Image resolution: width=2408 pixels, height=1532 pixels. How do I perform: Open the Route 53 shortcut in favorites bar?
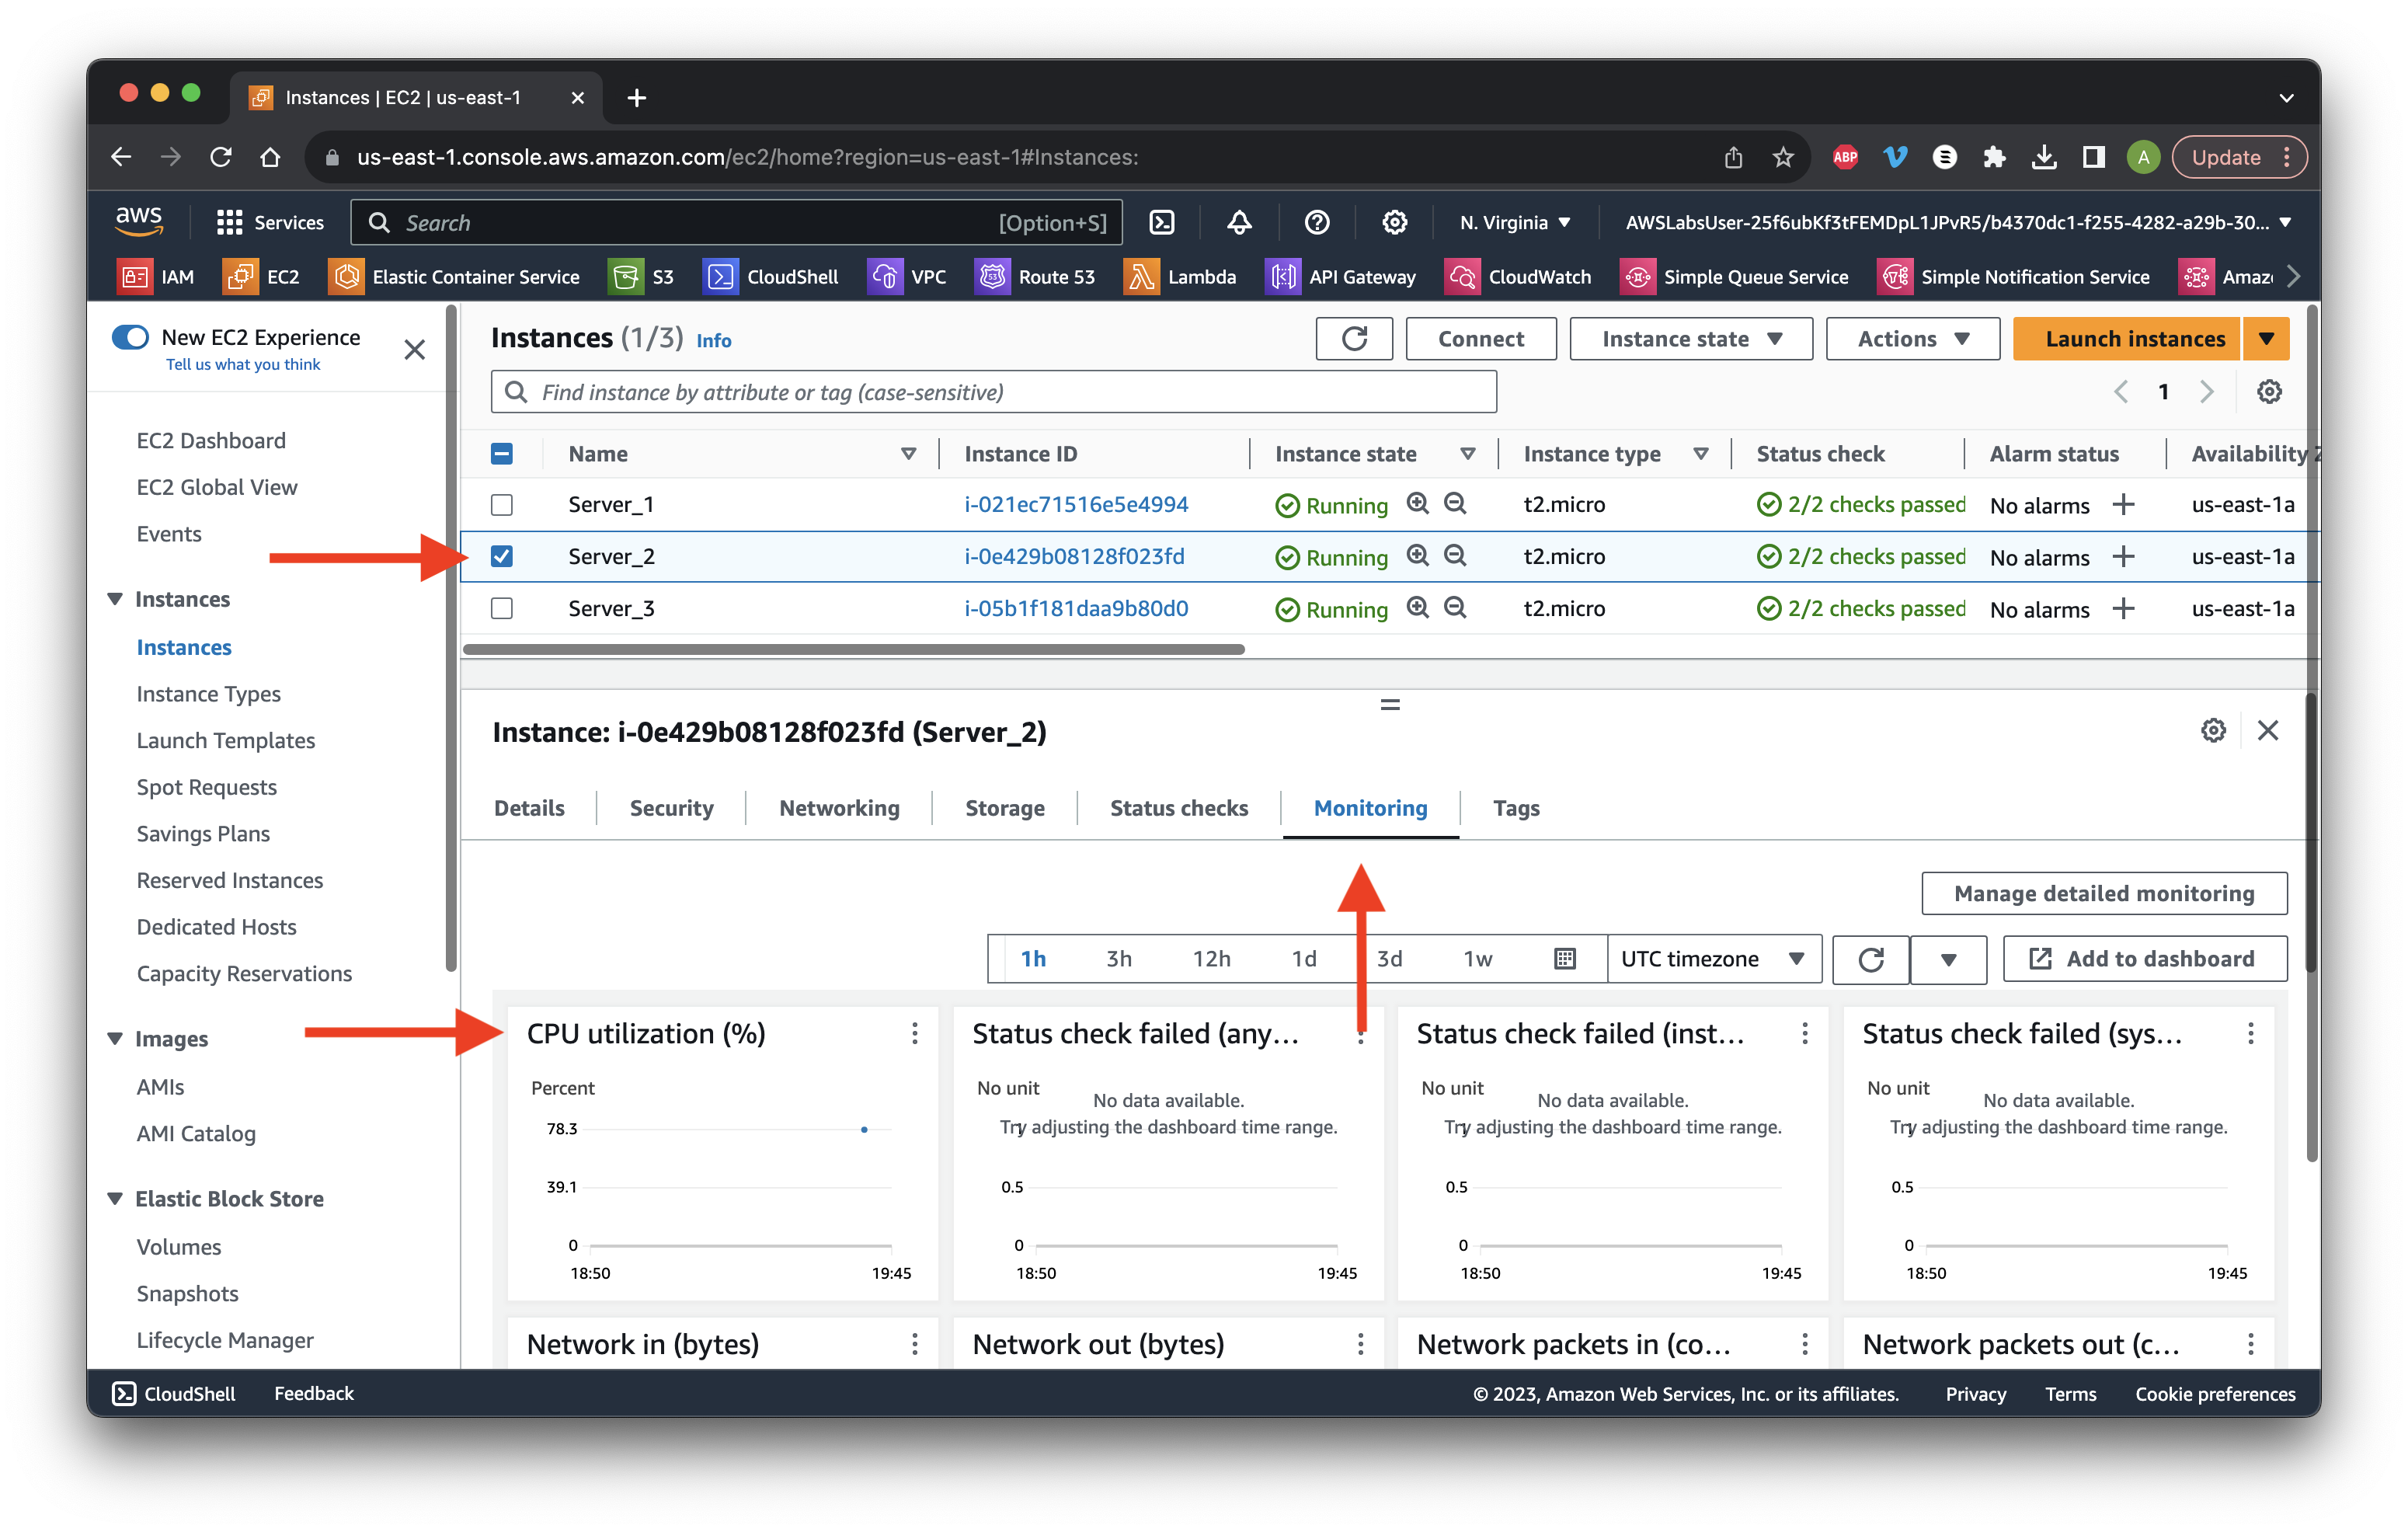1035,276
